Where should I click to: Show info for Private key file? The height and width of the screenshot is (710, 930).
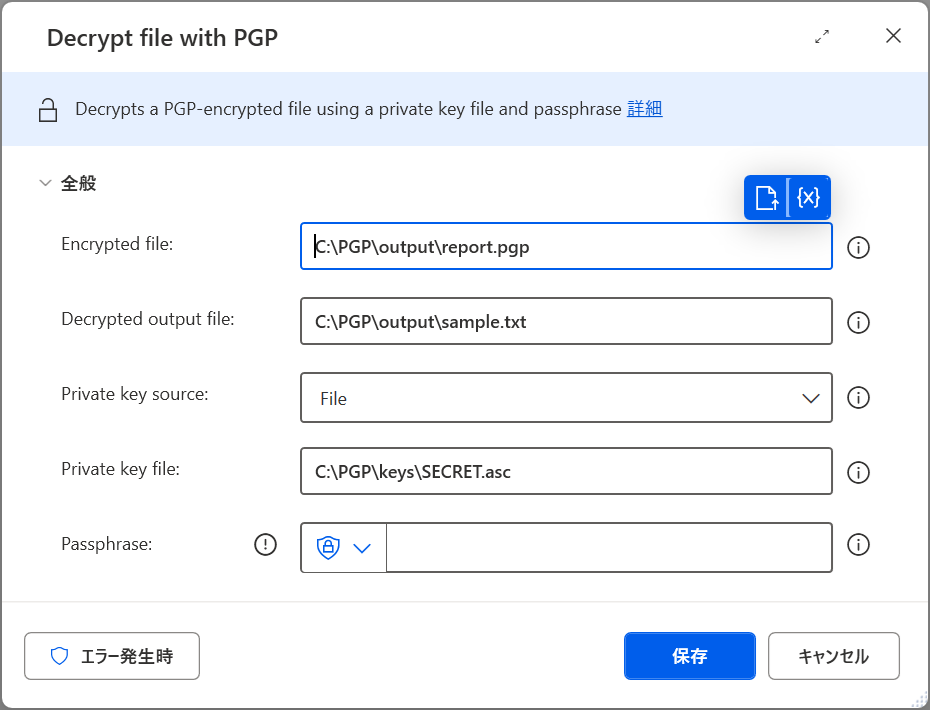tap(858, 472)
